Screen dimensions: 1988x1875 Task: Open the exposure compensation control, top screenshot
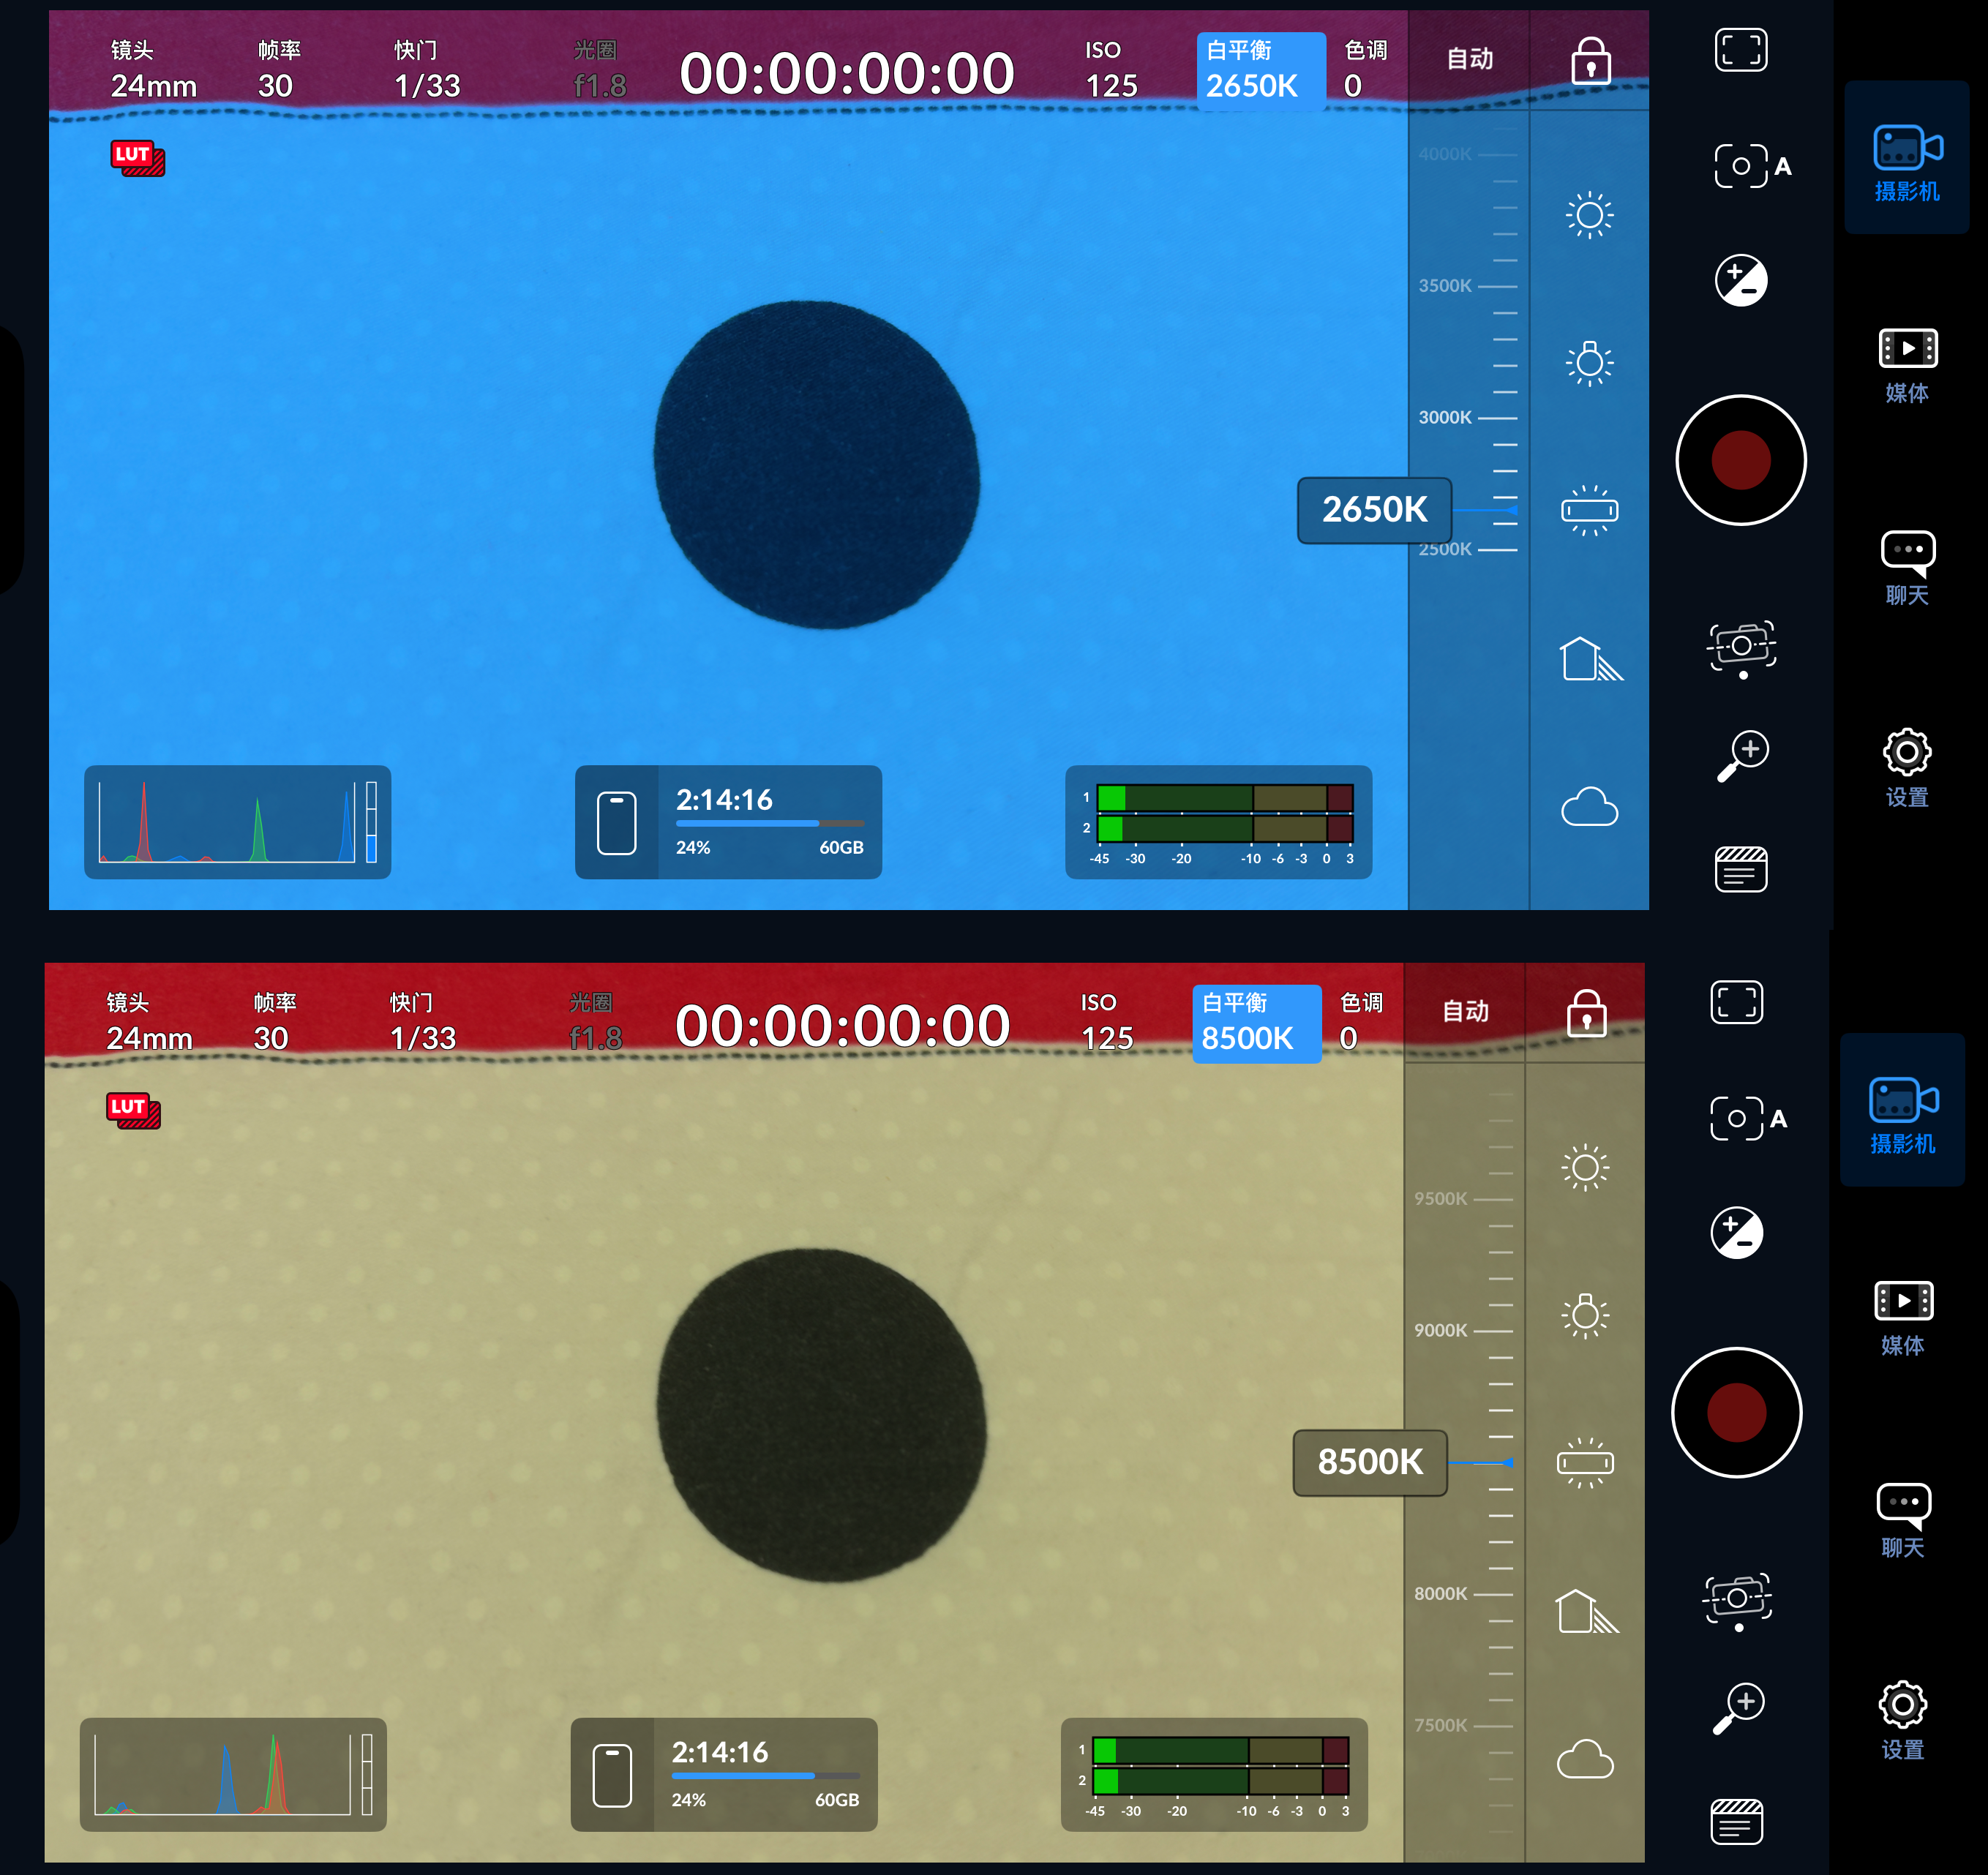(1741, 280)
